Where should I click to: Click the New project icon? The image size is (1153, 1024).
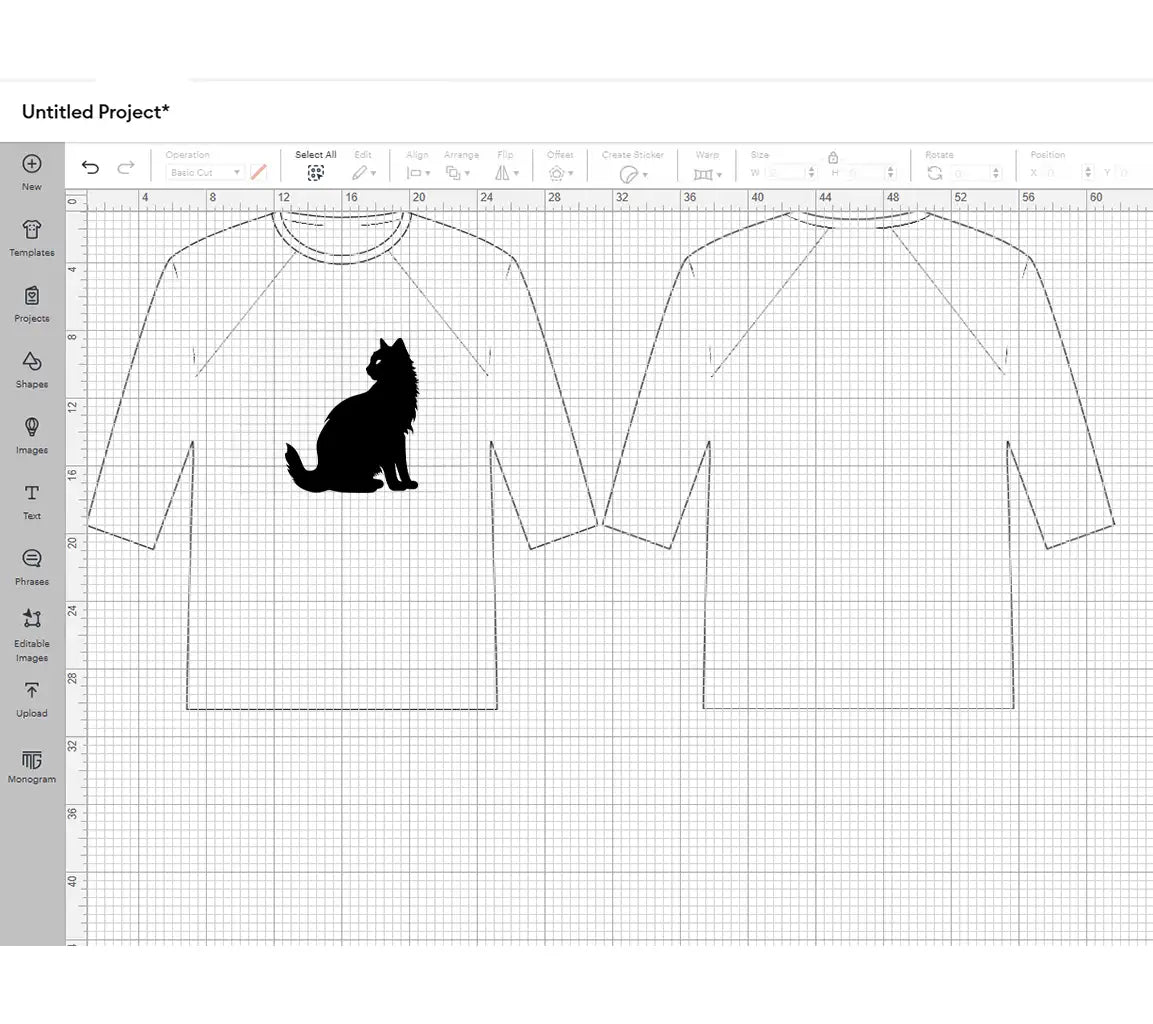(x=32, y=164)
